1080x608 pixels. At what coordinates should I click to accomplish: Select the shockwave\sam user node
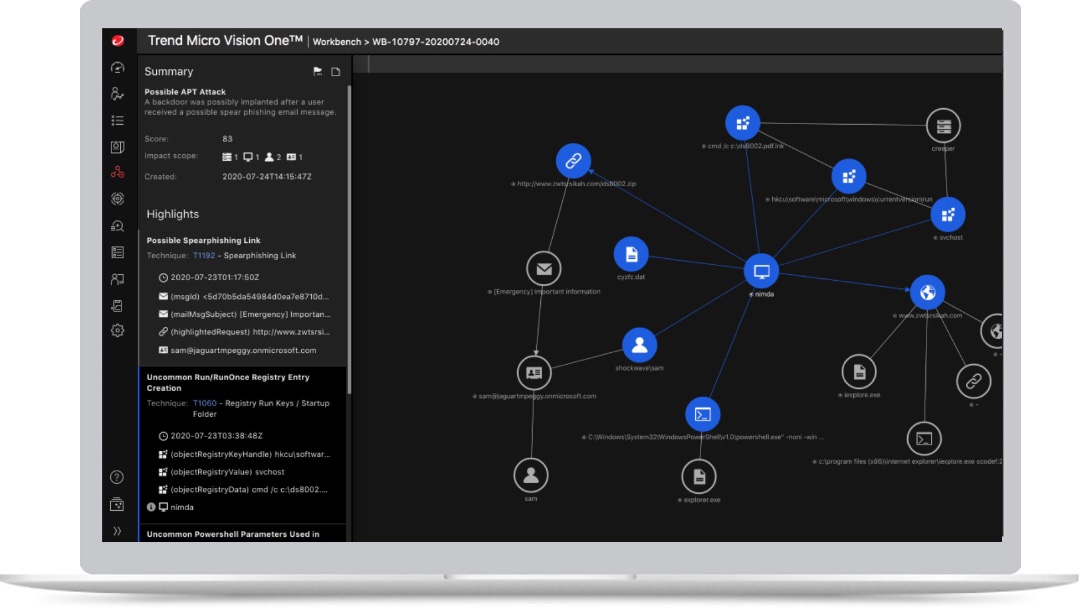coord(639,345)
